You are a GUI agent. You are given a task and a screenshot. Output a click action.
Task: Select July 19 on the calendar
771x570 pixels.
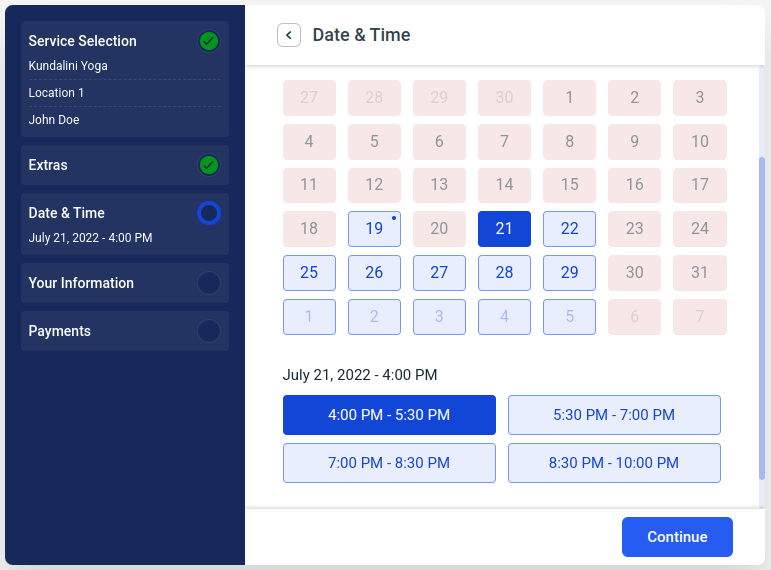click(x=374, y=229)
